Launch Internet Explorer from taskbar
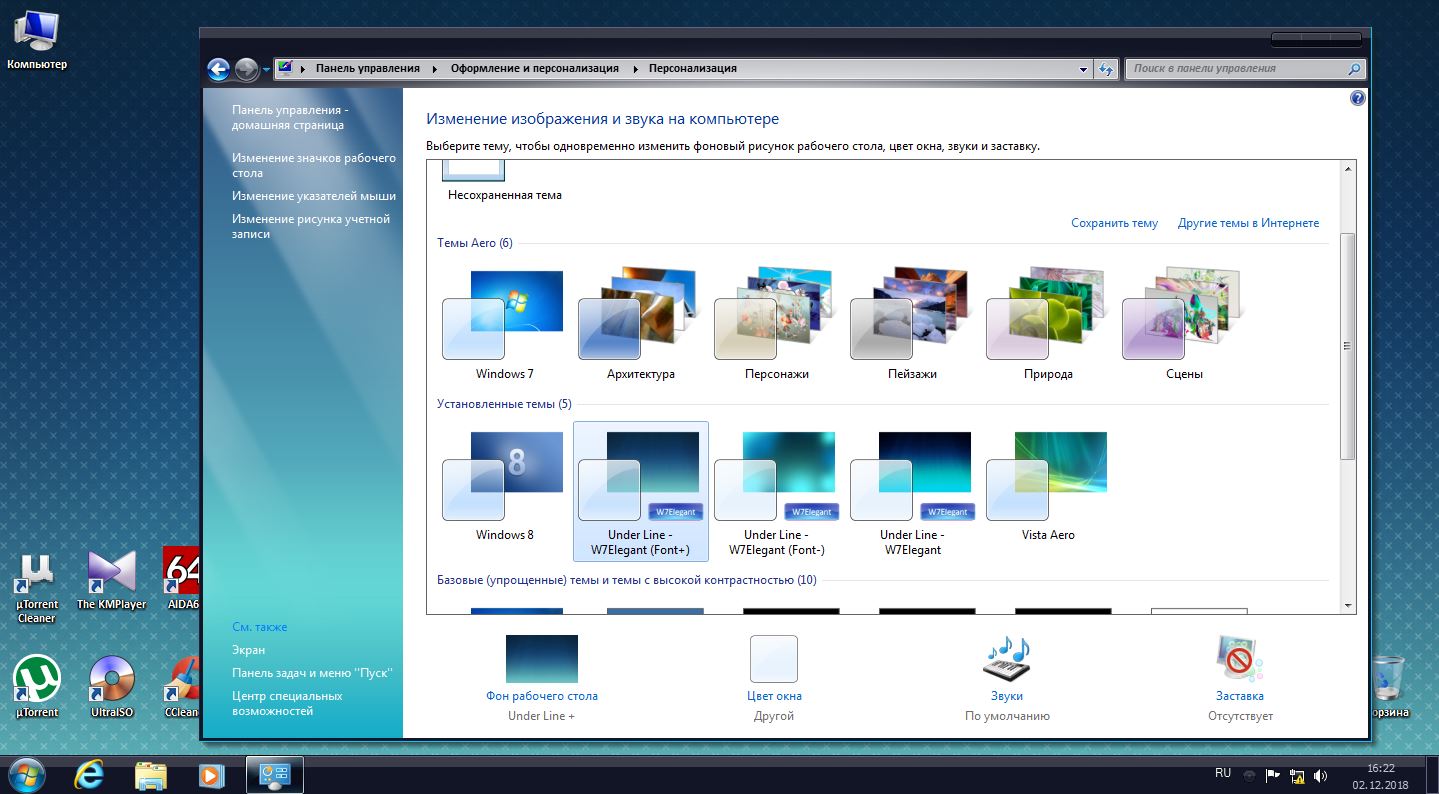The image size is (1439, 794). [x=90, y=775]
